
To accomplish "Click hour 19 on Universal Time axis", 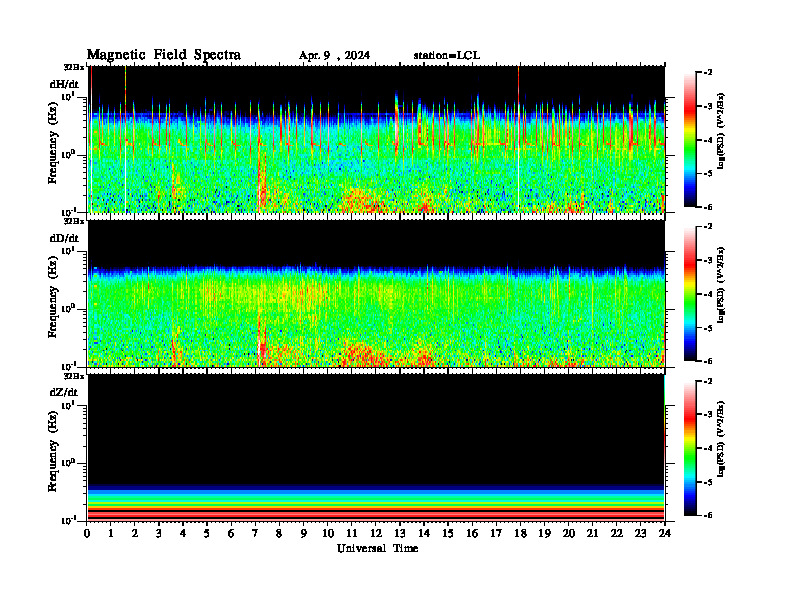I will (544, 534).
